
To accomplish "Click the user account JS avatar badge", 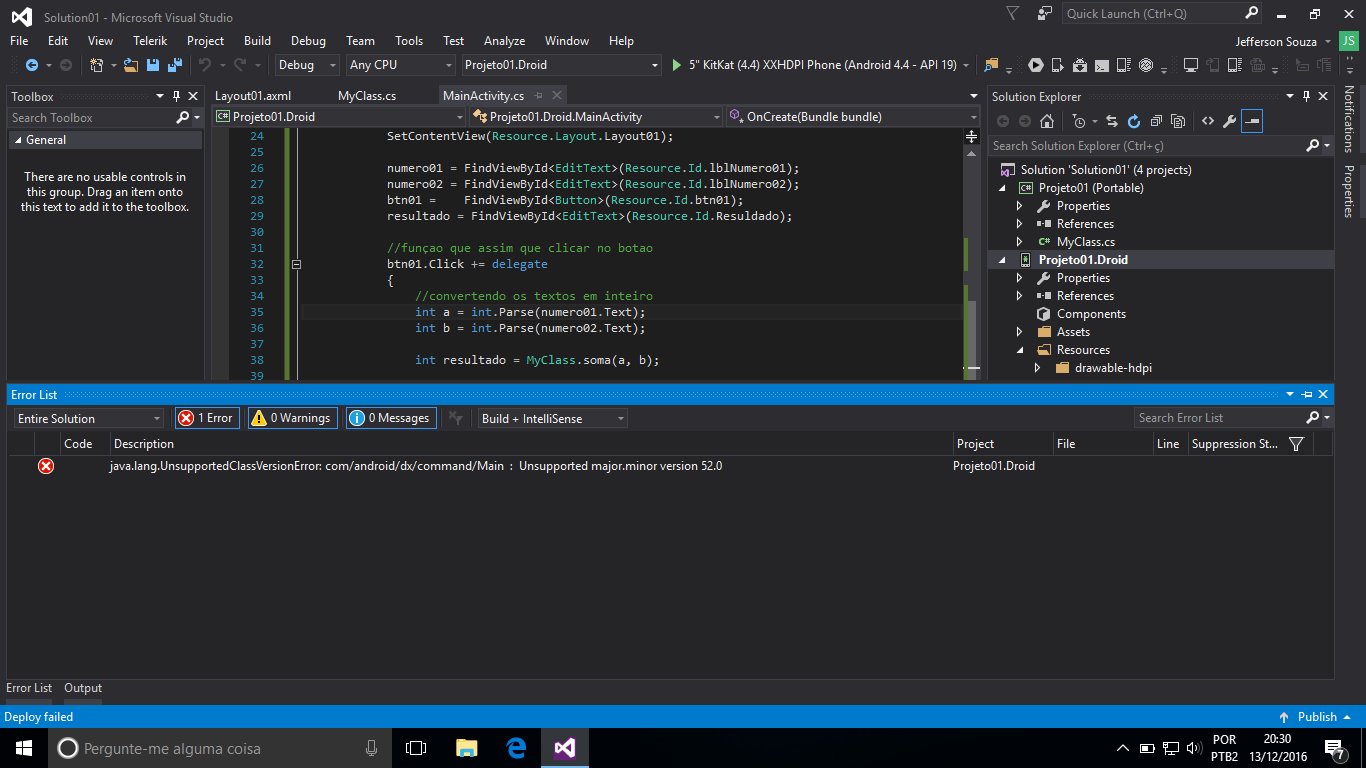I will tap(1349, 41).
